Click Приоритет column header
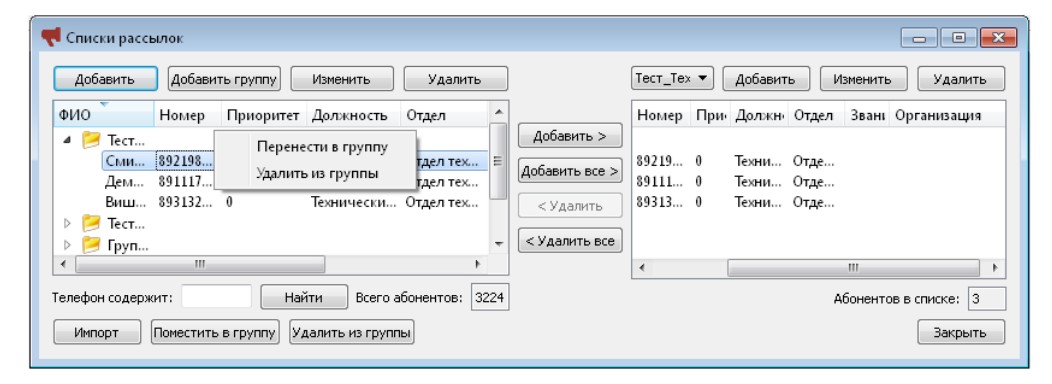Image resolution: width=1052 pixels, height=384 pixels. pos(264,115)
